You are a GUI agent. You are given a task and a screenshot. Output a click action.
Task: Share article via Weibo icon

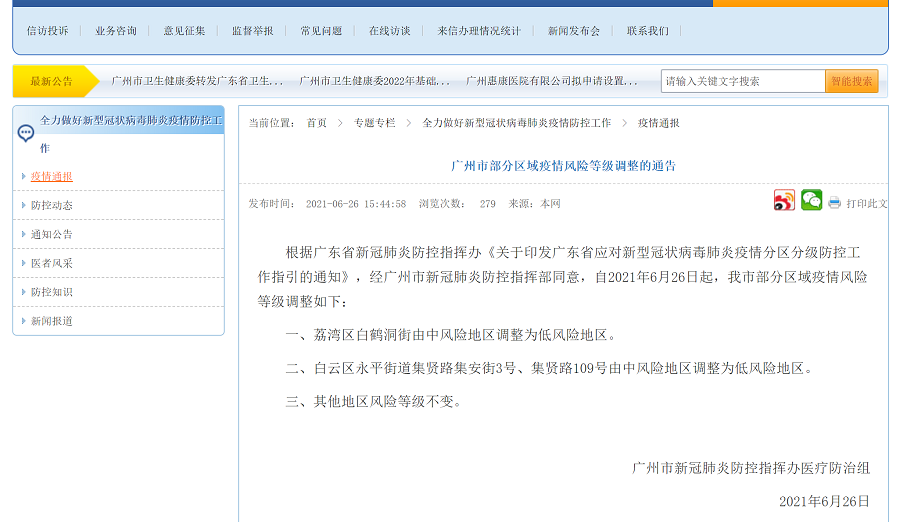[784, 201]
